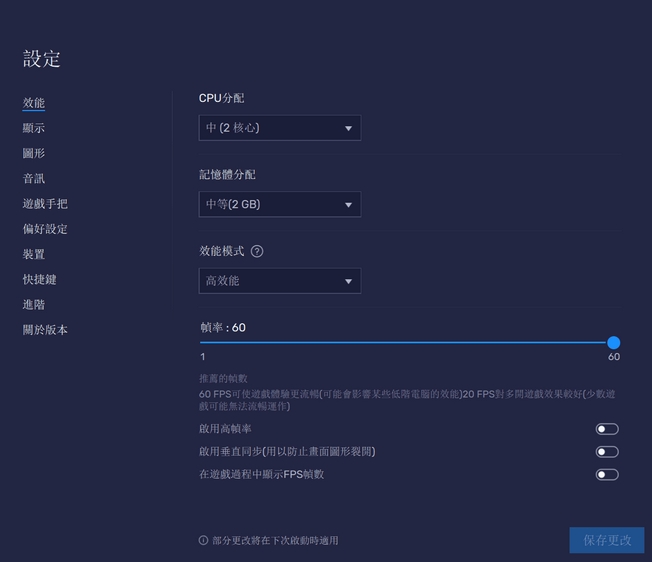Go to the 音訊 settings tab

pyautogui.click(x=34, y=179)
